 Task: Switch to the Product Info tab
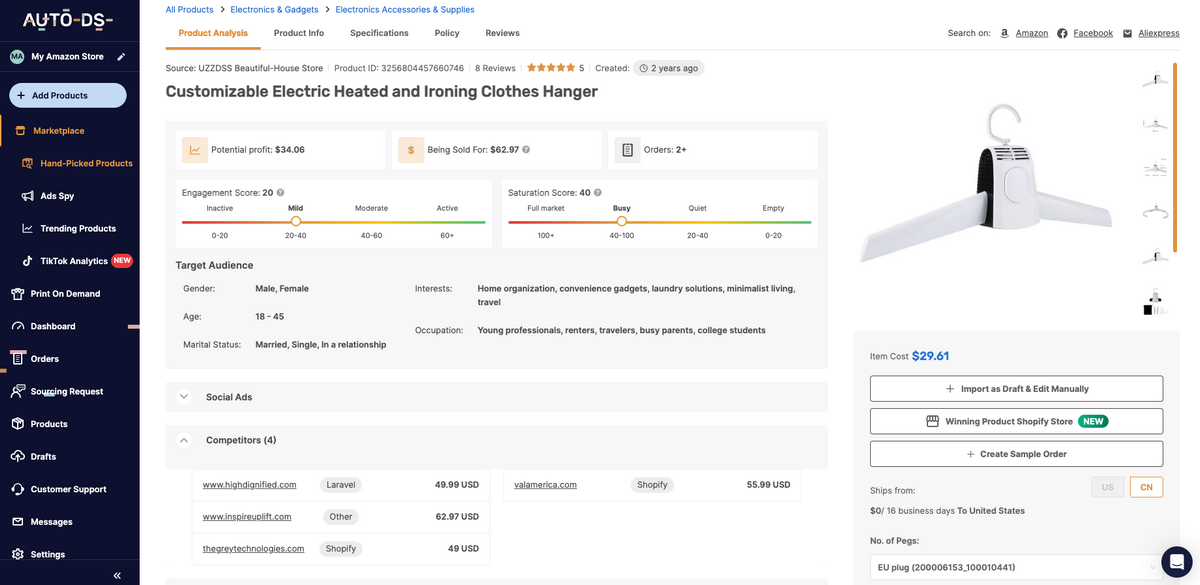point(299,33)
